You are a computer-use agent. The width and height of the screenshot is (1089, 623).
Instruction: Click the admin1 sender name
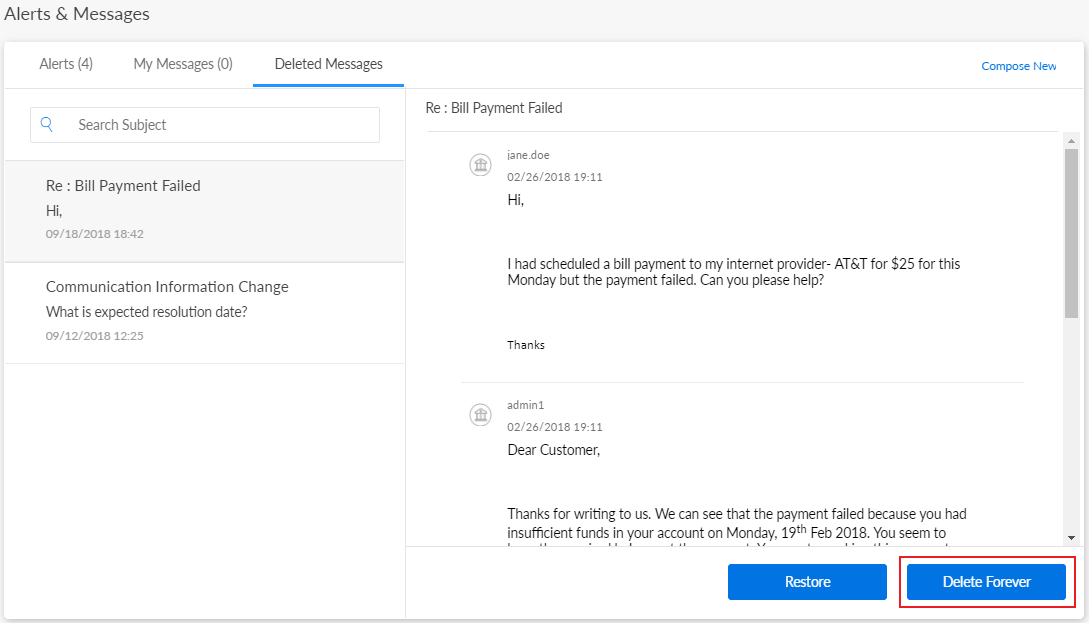525,405
